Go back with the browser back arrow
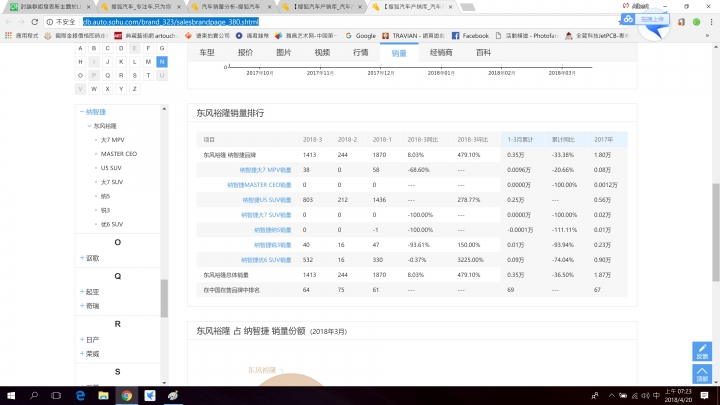Image resolution: width=720 pixels, height=405 pixels. coord(9,22)
